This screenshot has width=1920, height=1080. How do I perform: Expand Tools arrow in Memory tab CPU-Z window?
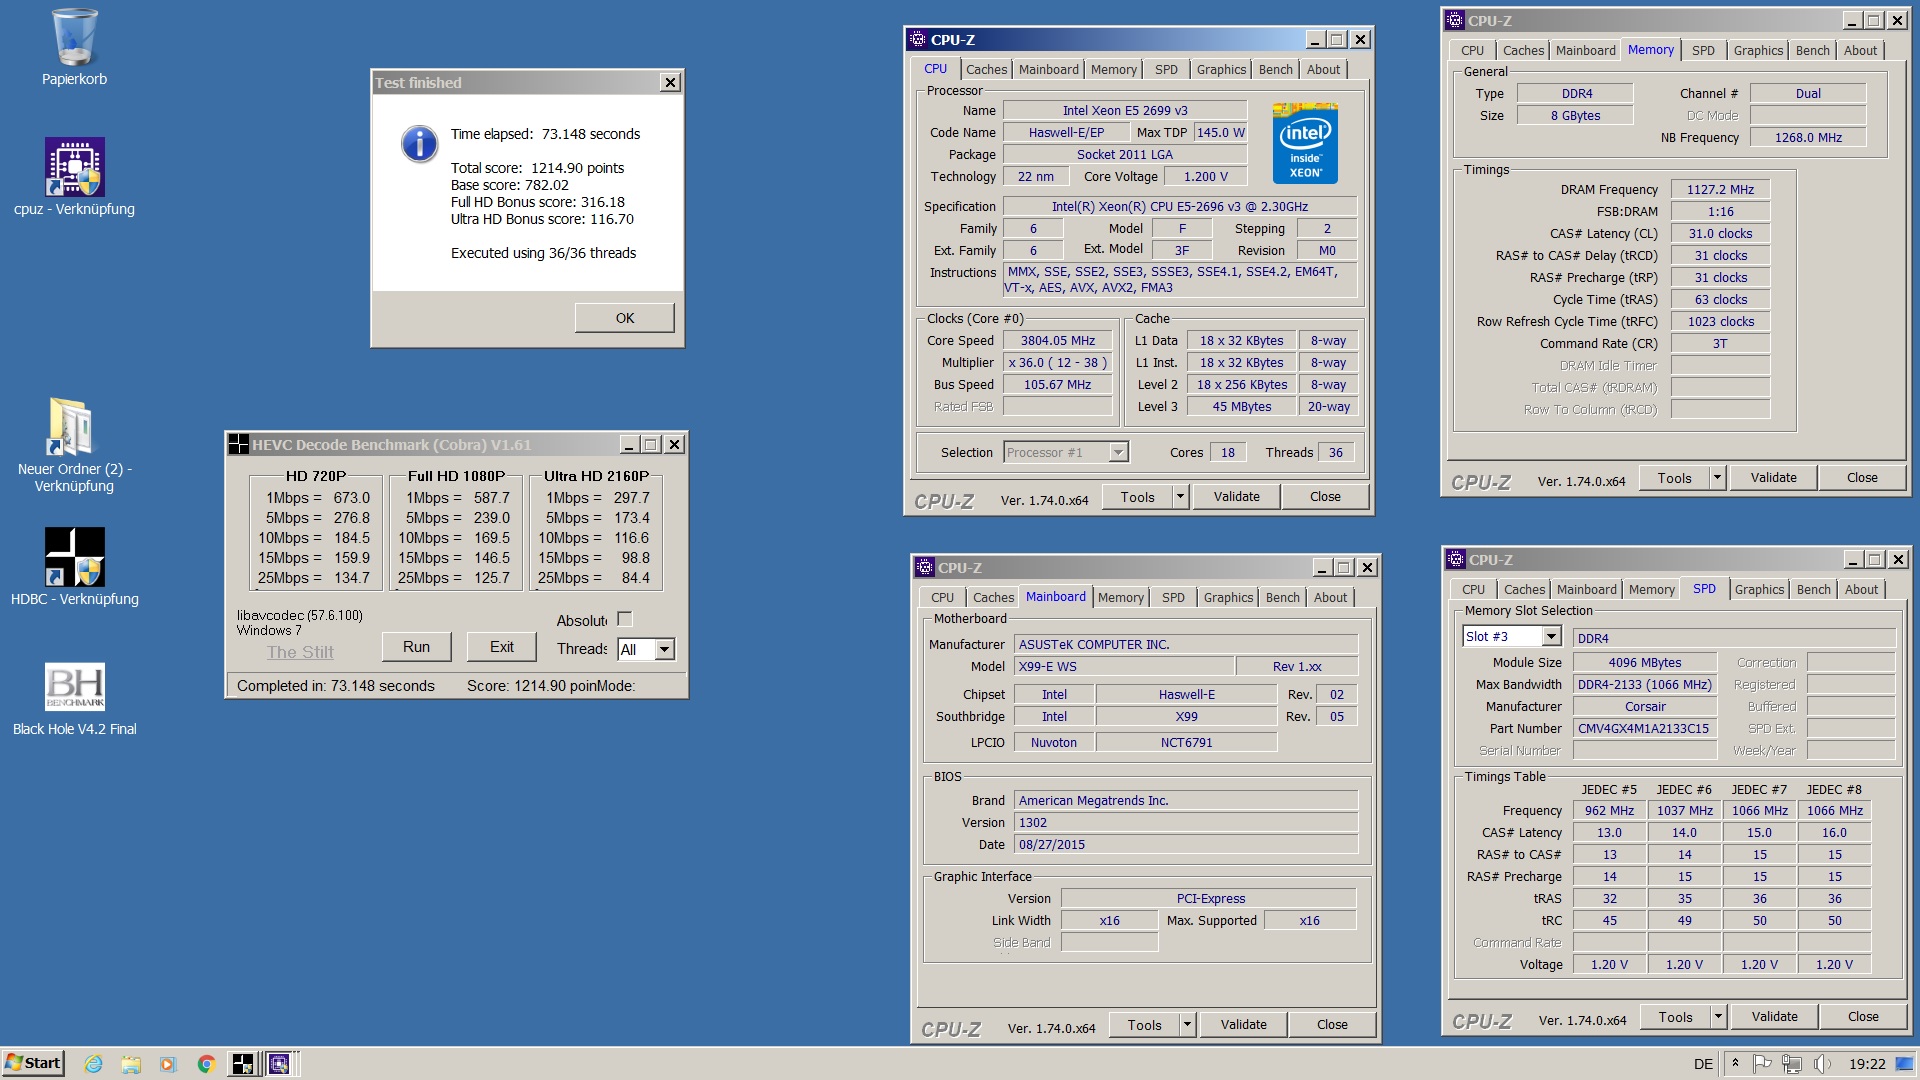pyautogui.click(x=1717, y=477)
